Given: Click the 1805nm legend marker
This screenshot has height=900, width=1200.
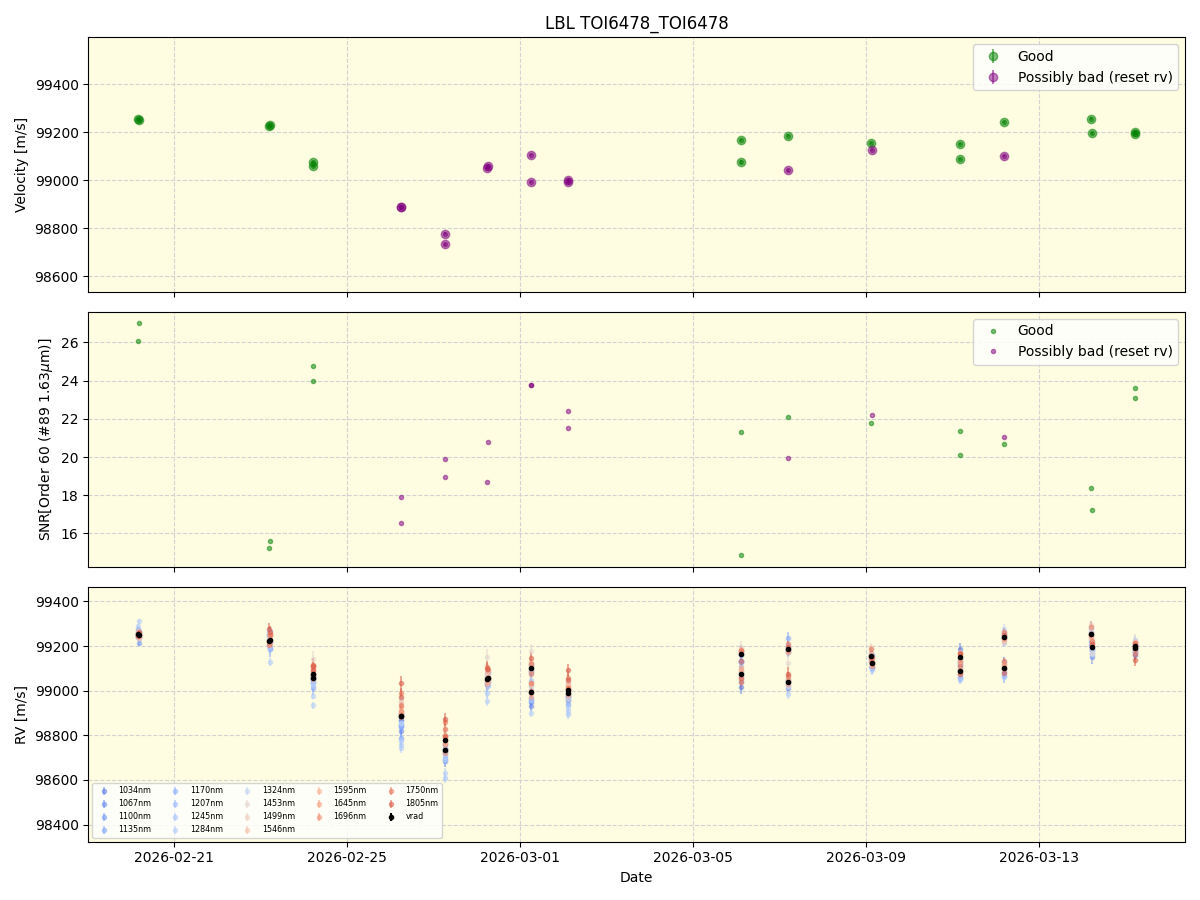Looking at the screenshot, I should (x=391, y=802).
